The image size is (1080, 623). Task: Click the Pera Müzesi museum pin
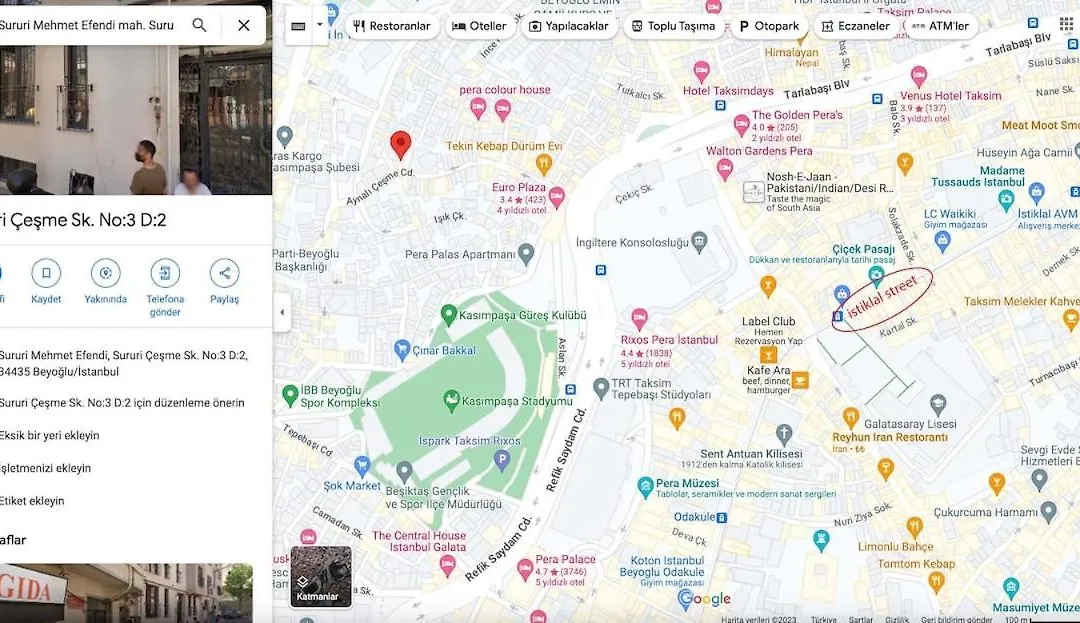(x=645, y=487)
